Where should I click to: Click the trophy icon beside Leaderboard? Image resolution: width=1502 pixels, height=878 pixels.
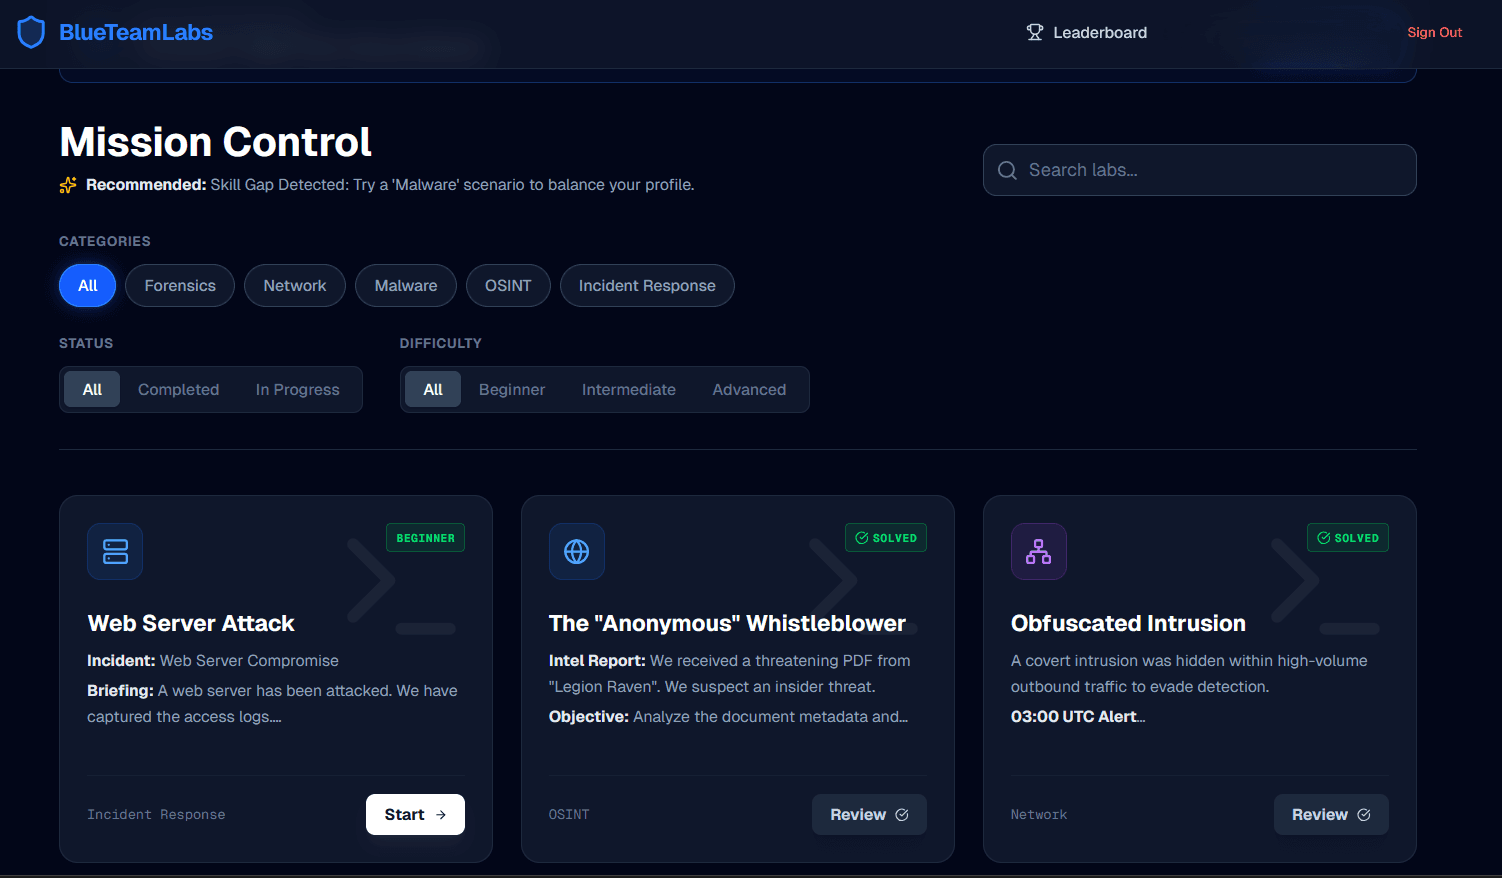pyautogui.click(x=1033, y=31)
